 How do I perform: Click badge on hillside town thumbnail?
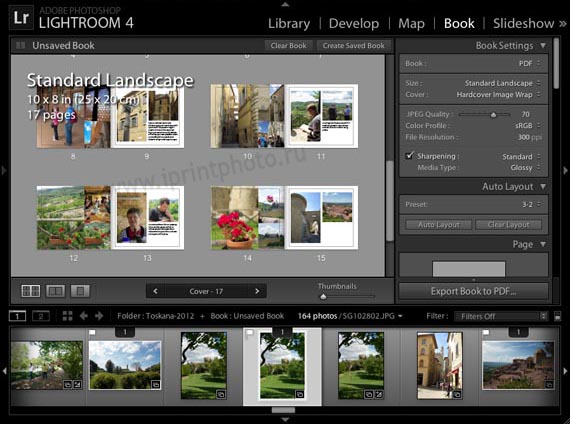(x=549, y=384)
